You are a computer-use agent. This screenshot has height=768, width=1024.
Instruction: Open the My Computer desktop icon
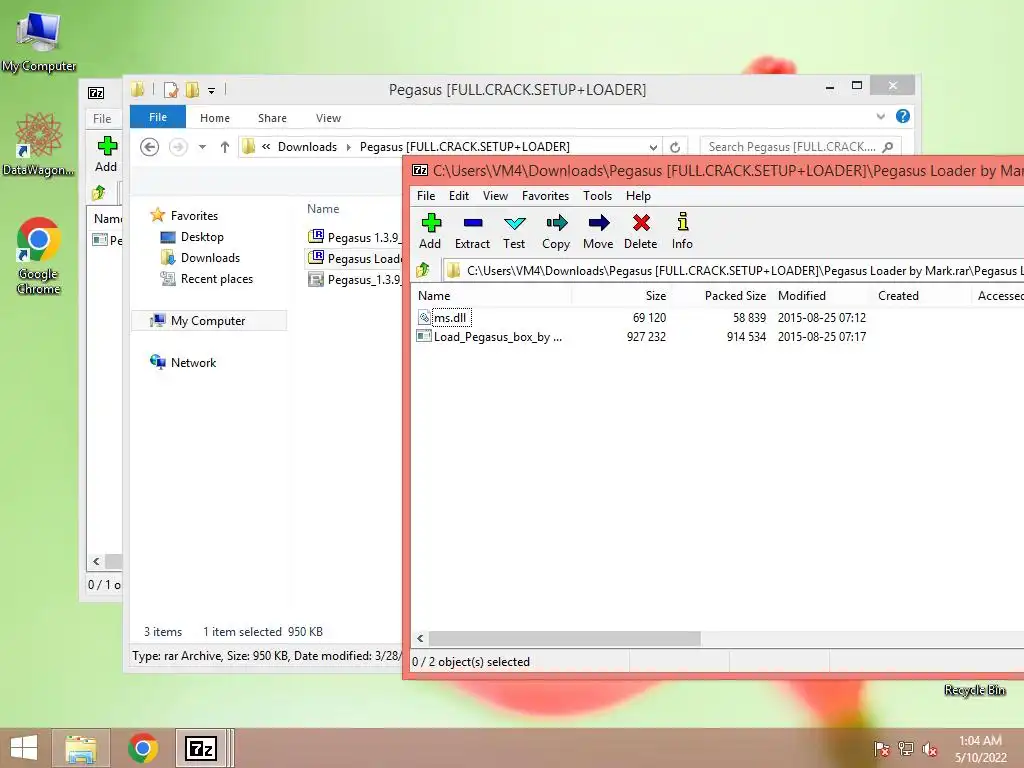tap(39, 41)
